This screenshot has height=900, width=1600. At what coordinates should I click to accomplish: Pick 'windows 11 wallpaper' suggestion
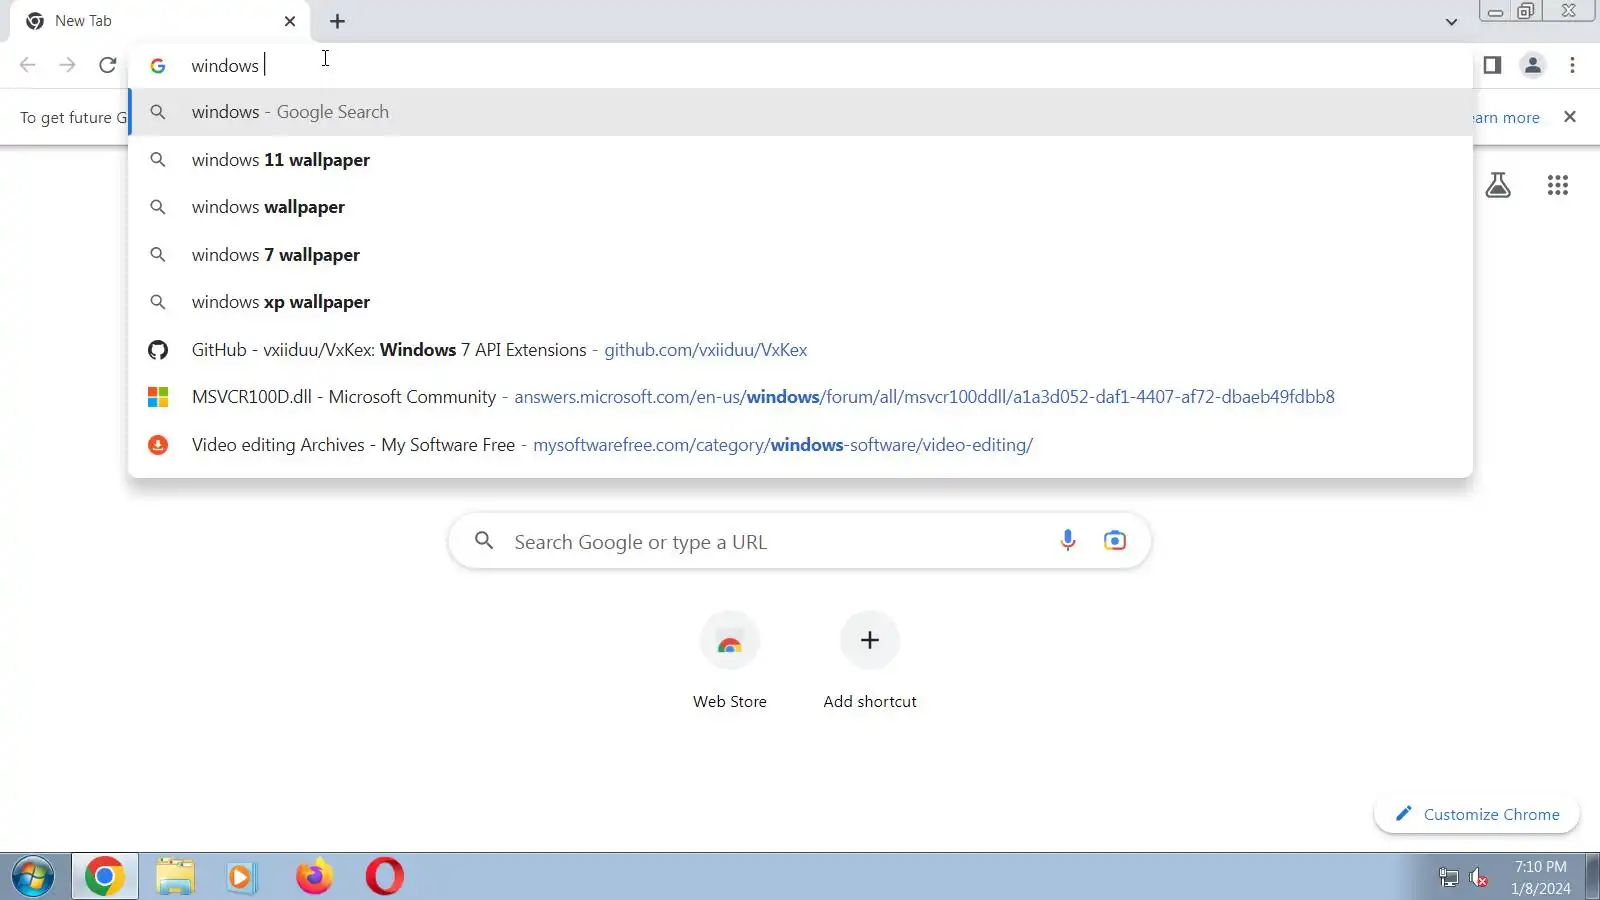coord(800,160)
